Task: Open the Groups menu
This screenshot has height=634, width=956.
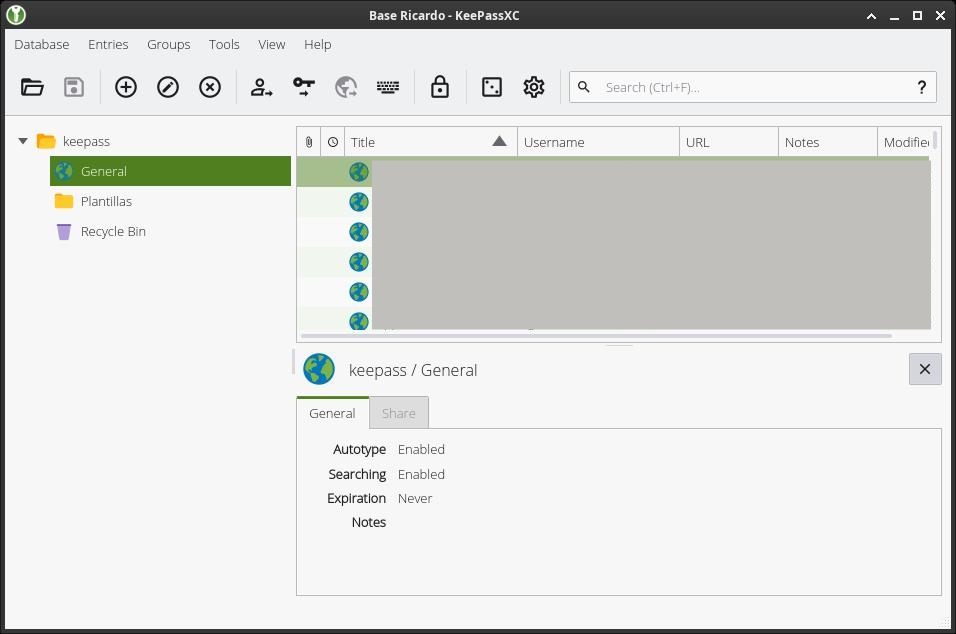Action: click(168, 45)
